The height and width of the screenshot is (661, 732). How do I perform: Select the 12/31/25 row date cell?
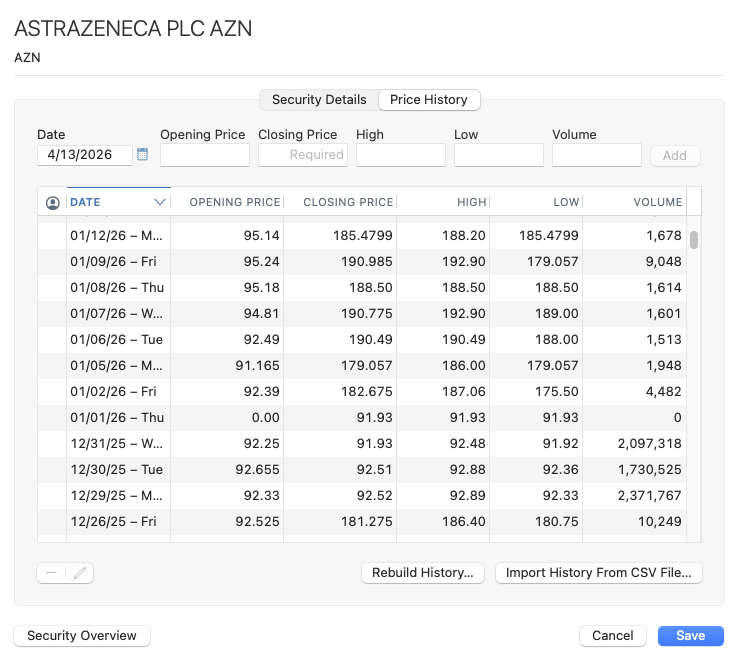pos(117,444)
